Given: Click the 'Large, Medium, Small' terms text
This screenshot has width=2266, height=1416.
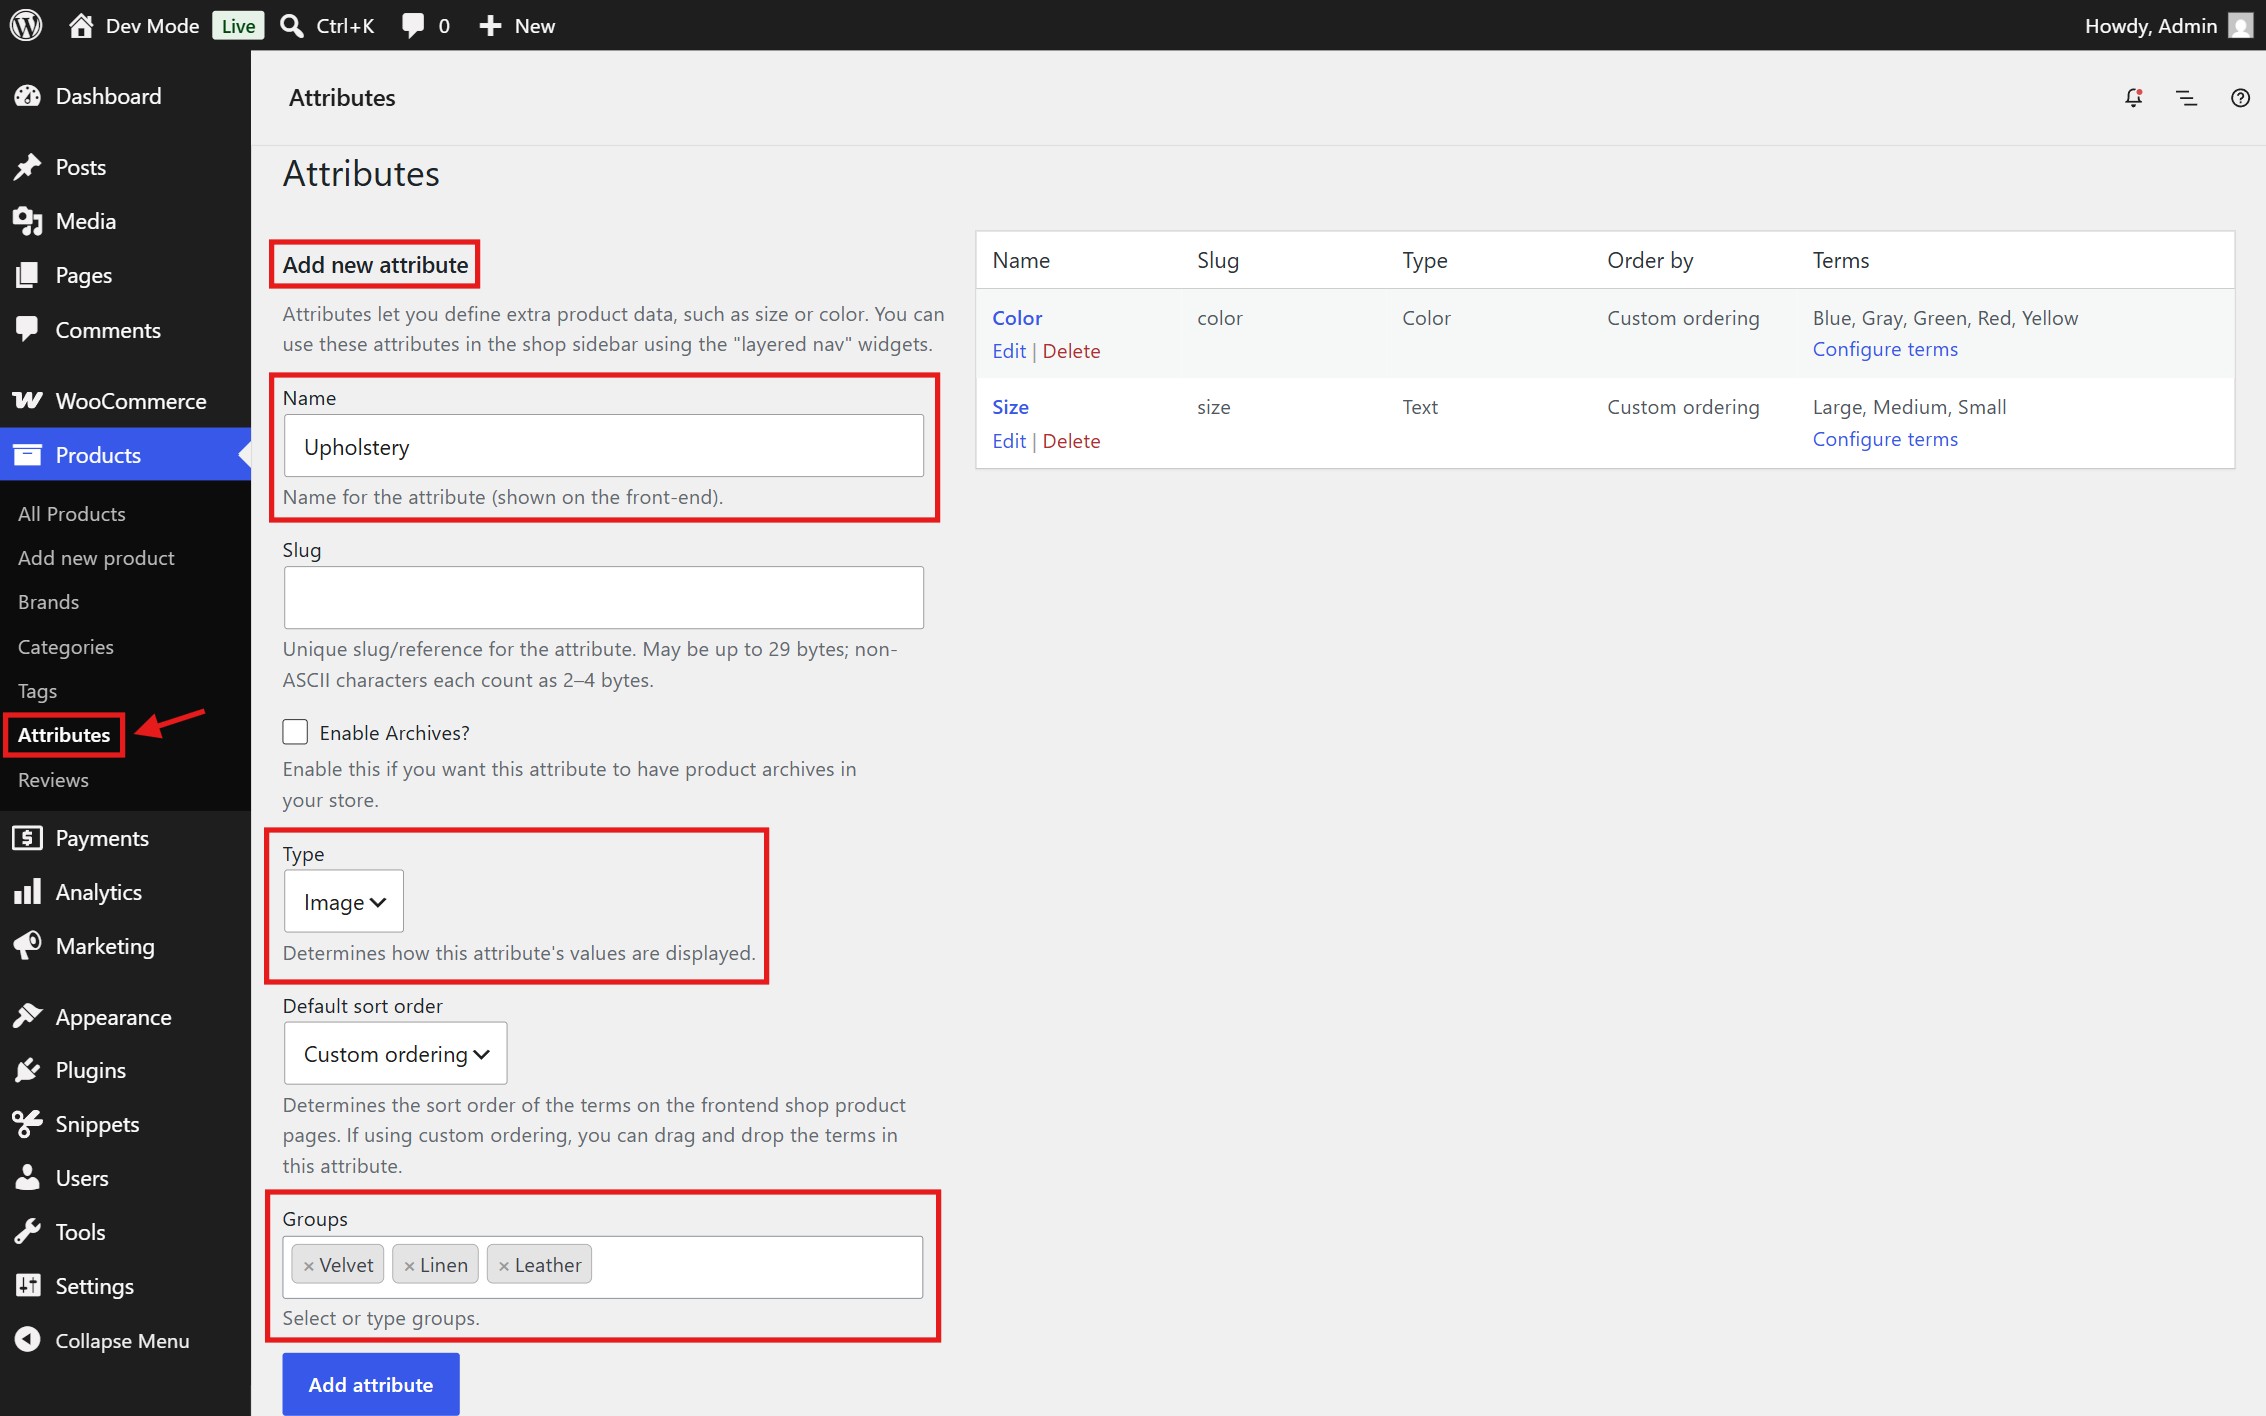Looking at the screenshot, I should tap(1909, 407).
